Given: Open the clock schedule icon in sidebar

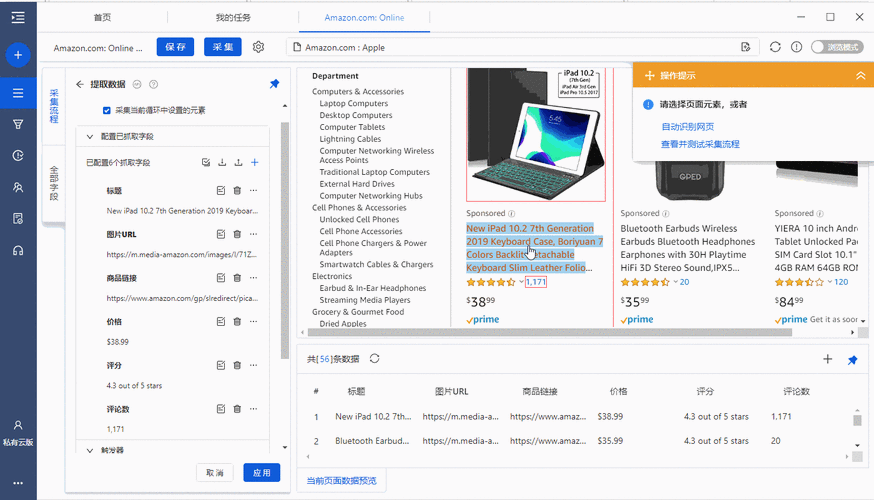Looking at the screenshot, I should click(18, 156).
